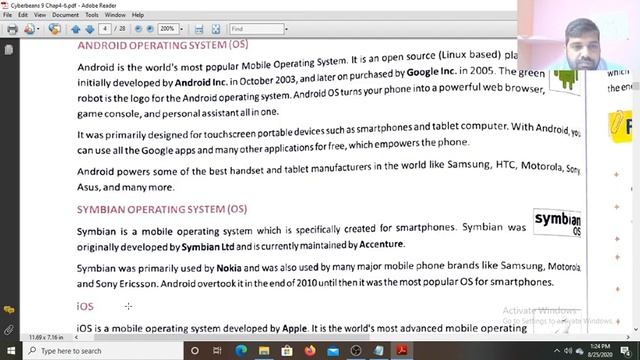This screenshot has width=640, height=360.
Task: Click the page size label '11.69 x 7.16 in'
Action: click(x=46, y=338)
